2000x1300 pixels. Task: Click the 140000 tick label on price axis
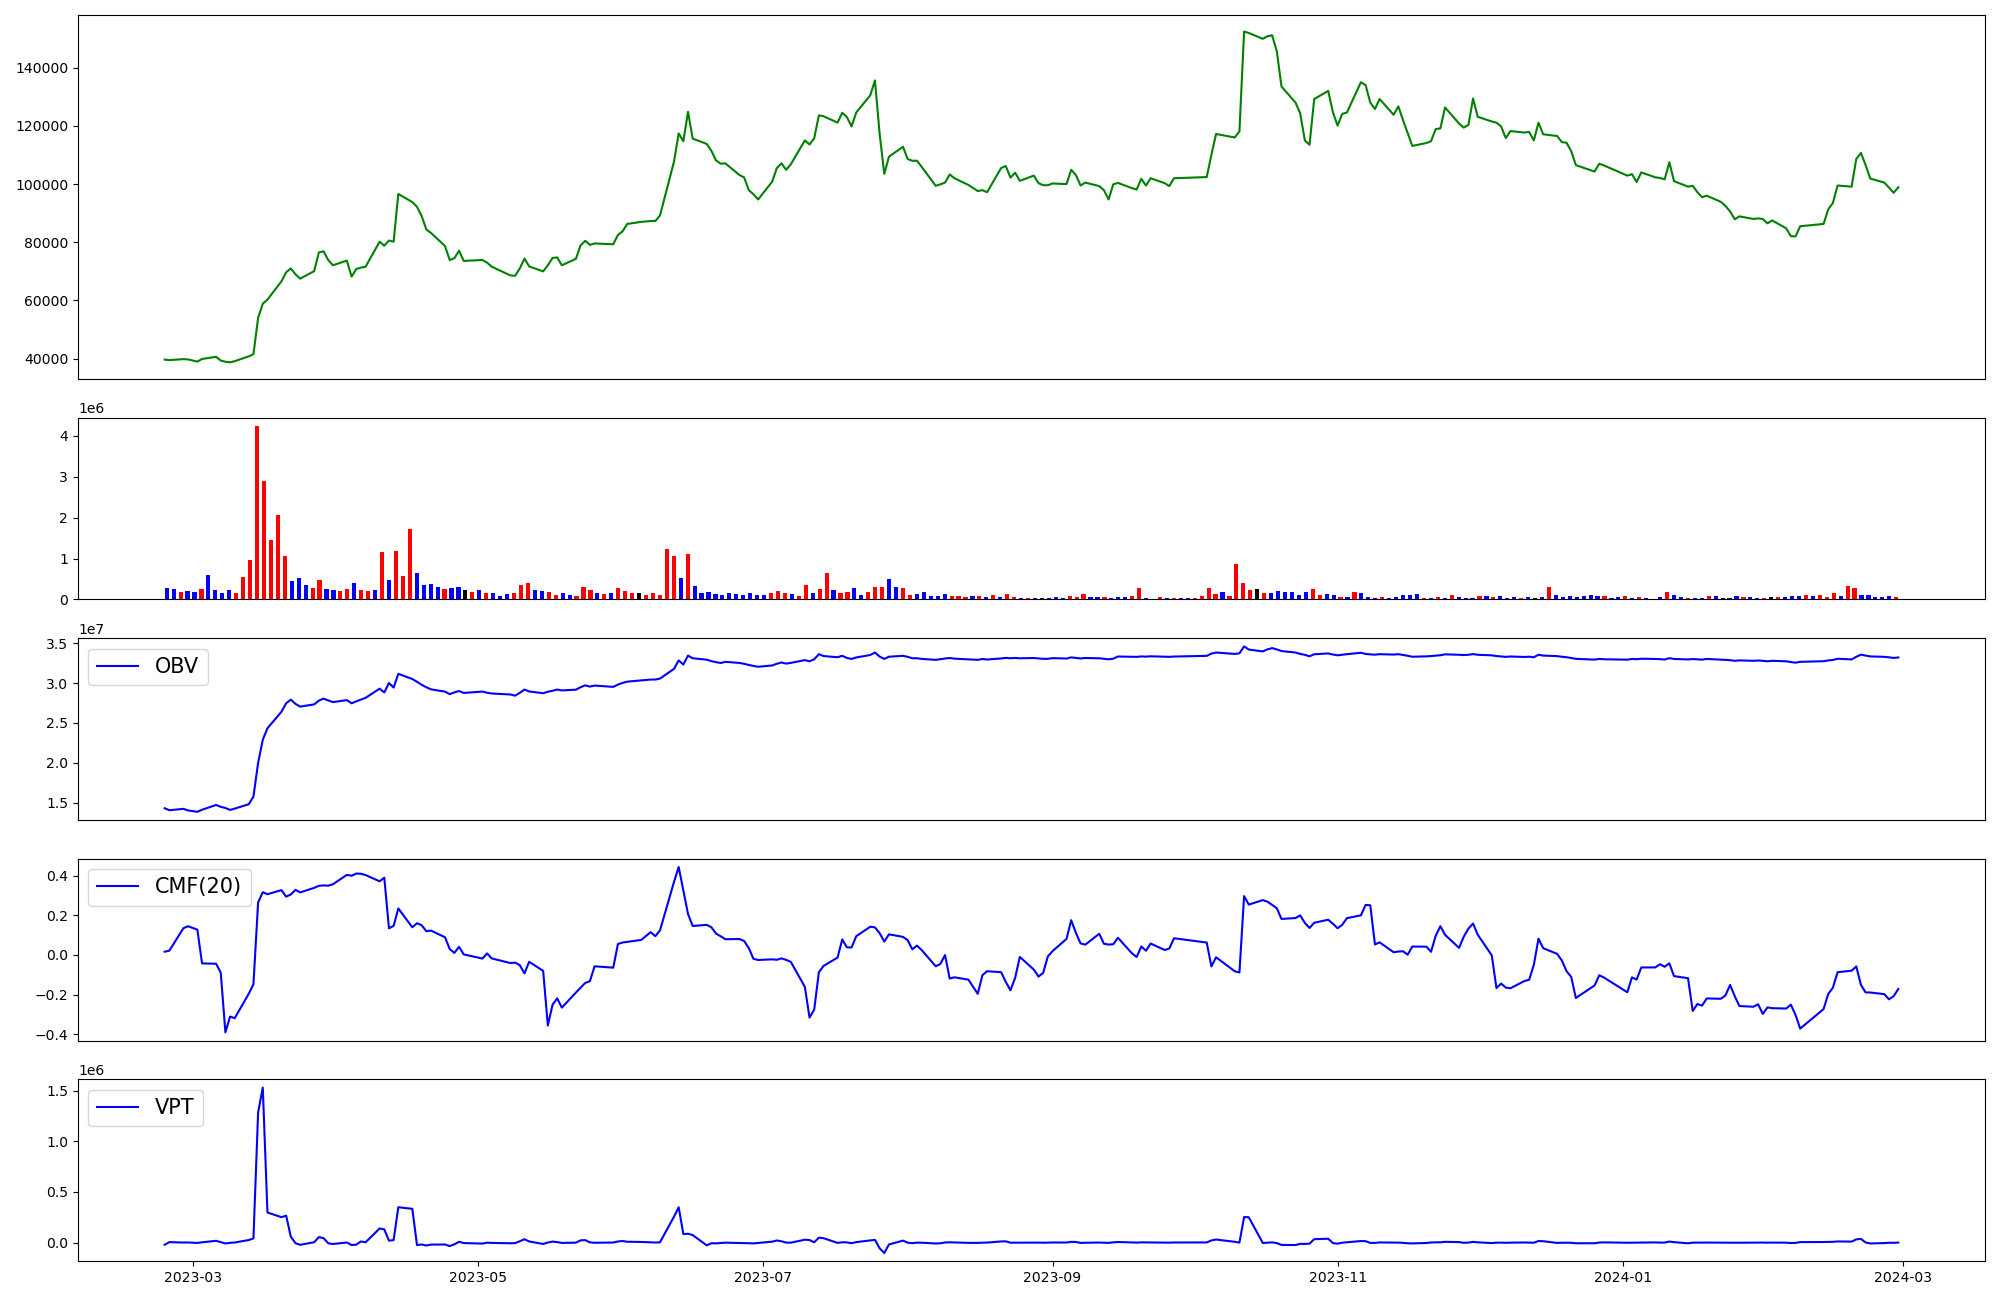[42, 68]
